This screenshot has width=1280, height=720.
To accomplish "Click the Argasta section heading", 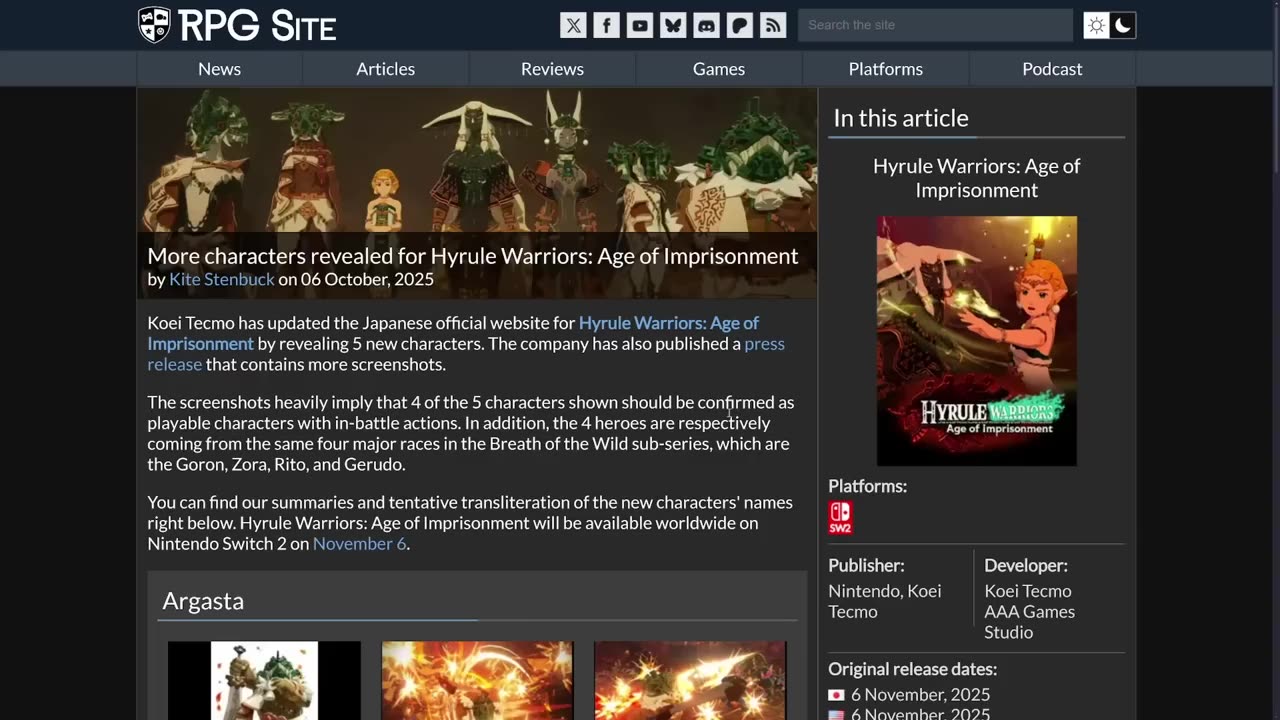I will (x=203, y=600).
